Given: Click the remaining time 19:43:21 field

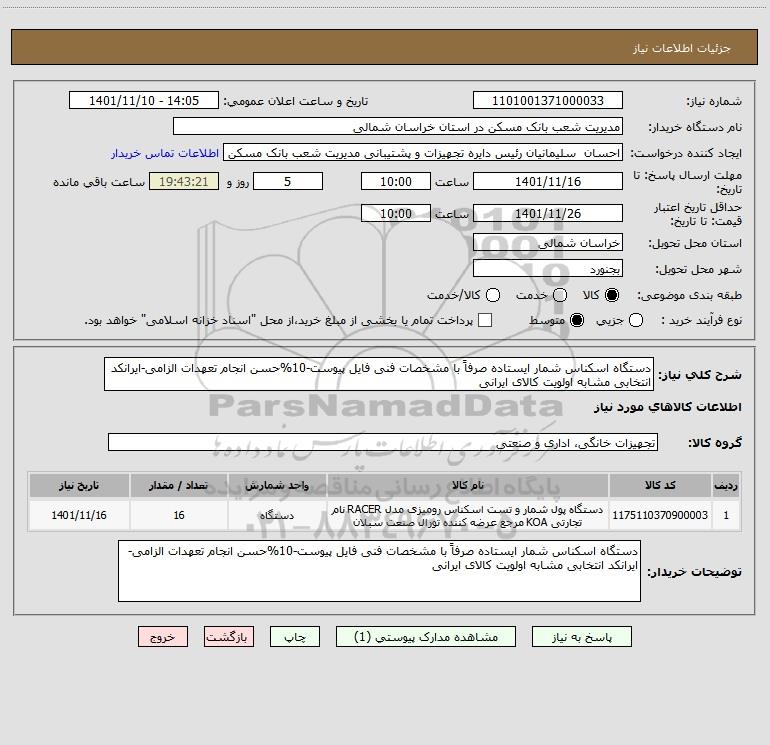Looking at the screenshot, I should 184,181.
